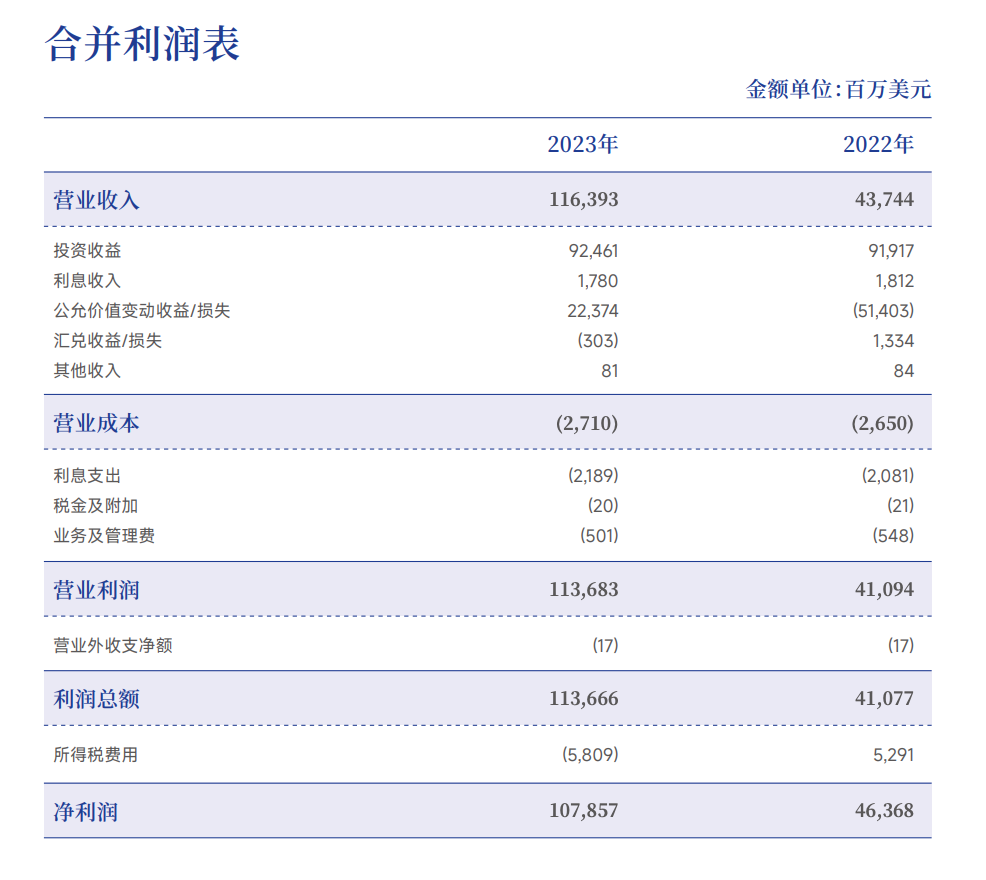Click the 税金及附加 value (20)
This screenshot has height=880, width=986.
point(603,506)
